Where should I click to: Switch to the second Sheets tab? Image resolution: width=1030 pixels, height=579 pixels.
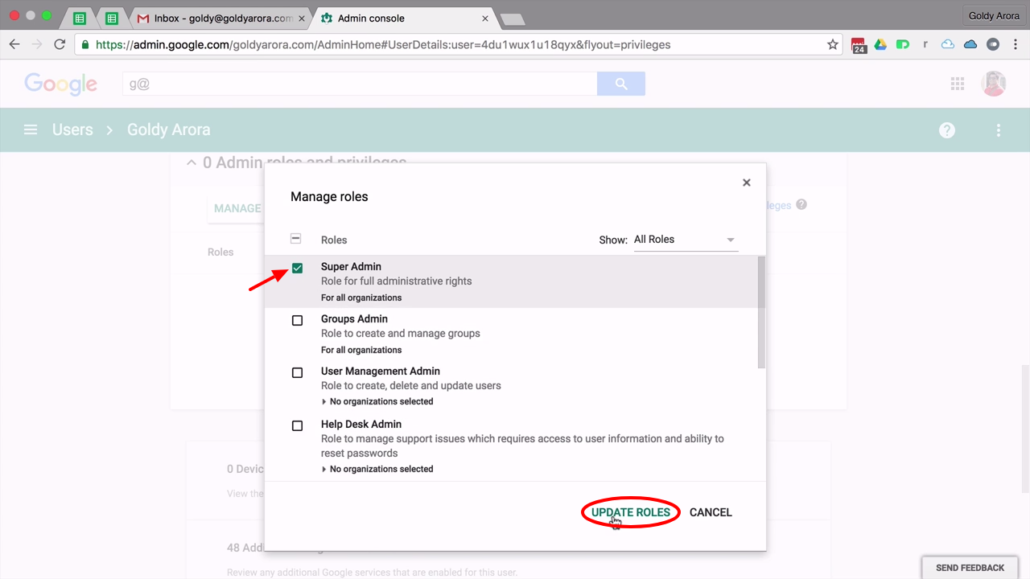pyautogui.click(x=112, y=18)
